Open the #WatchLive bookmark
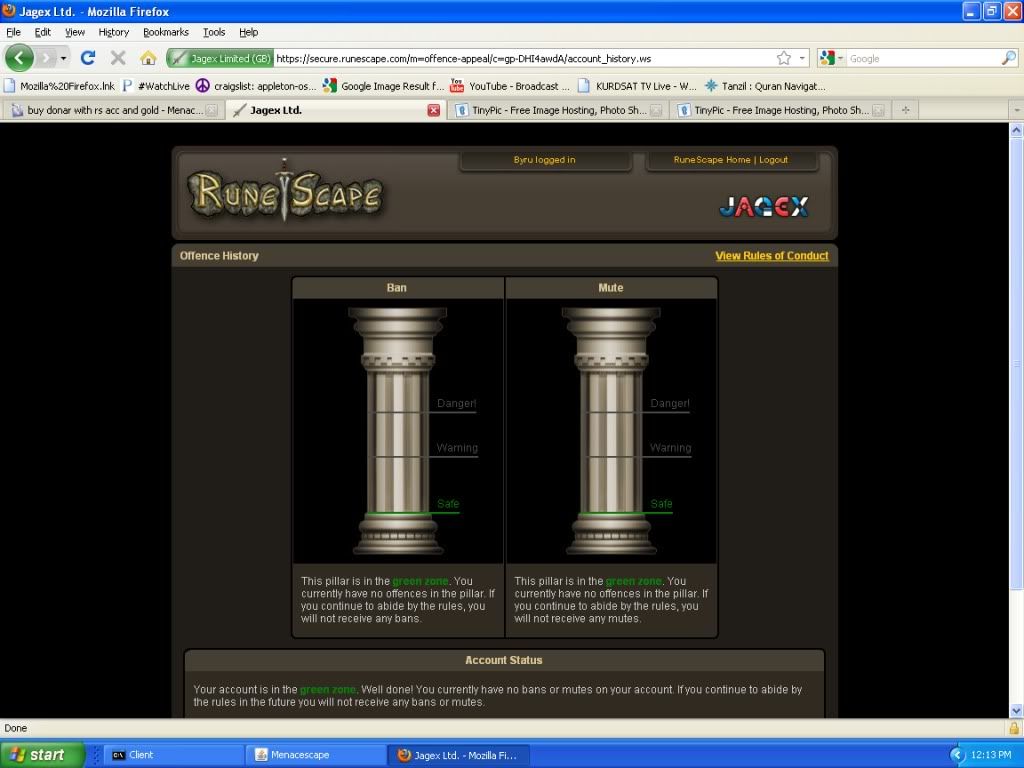Screen dimensions: 1024x768 157,86
